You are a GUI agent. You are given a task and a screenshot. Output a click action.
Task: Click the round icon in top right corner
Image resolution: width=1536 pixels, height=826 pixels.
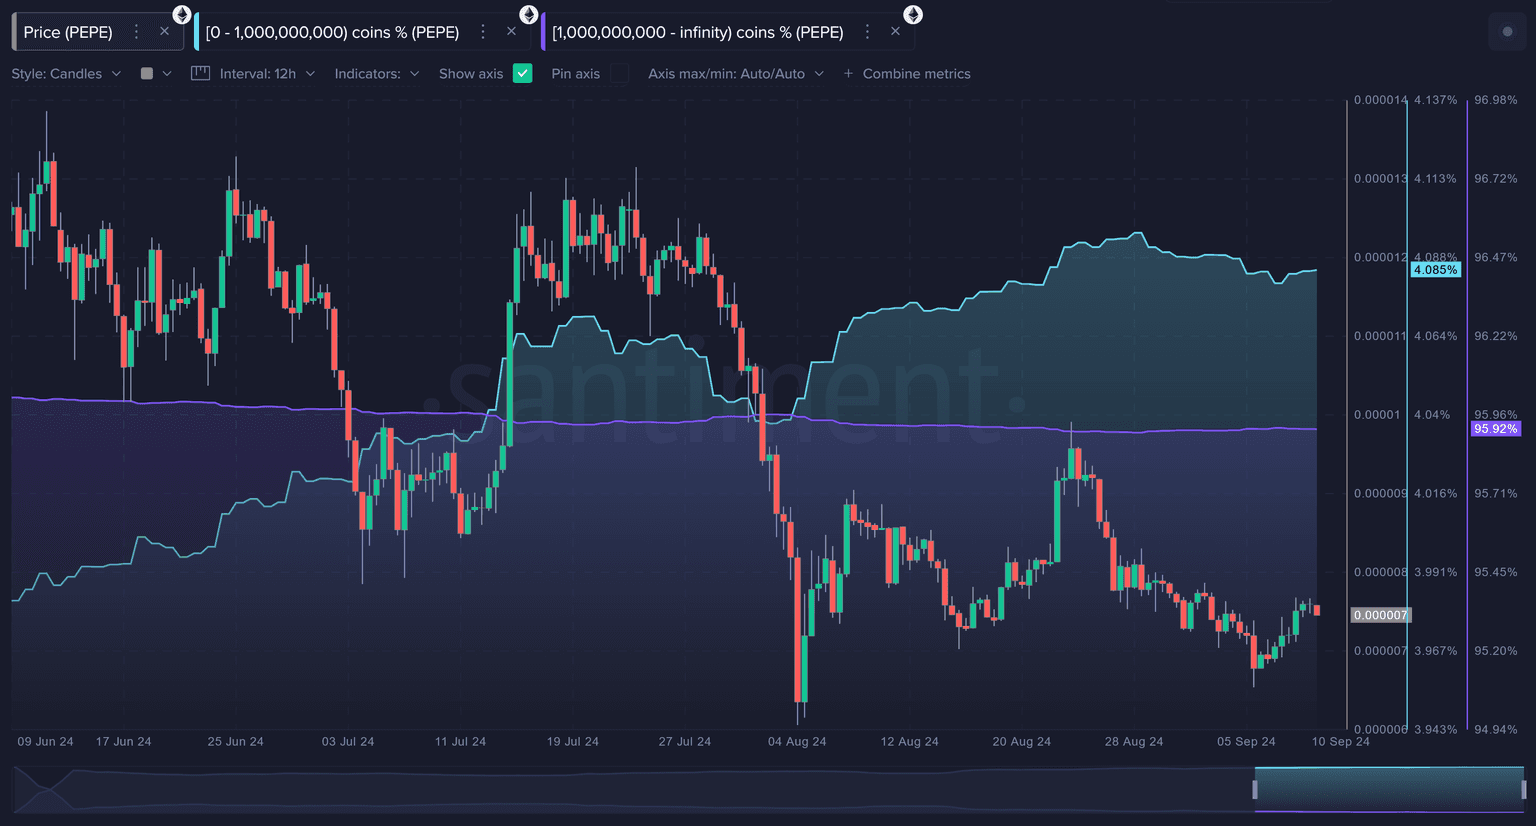pyautogui.click(x=1507, y=32)
